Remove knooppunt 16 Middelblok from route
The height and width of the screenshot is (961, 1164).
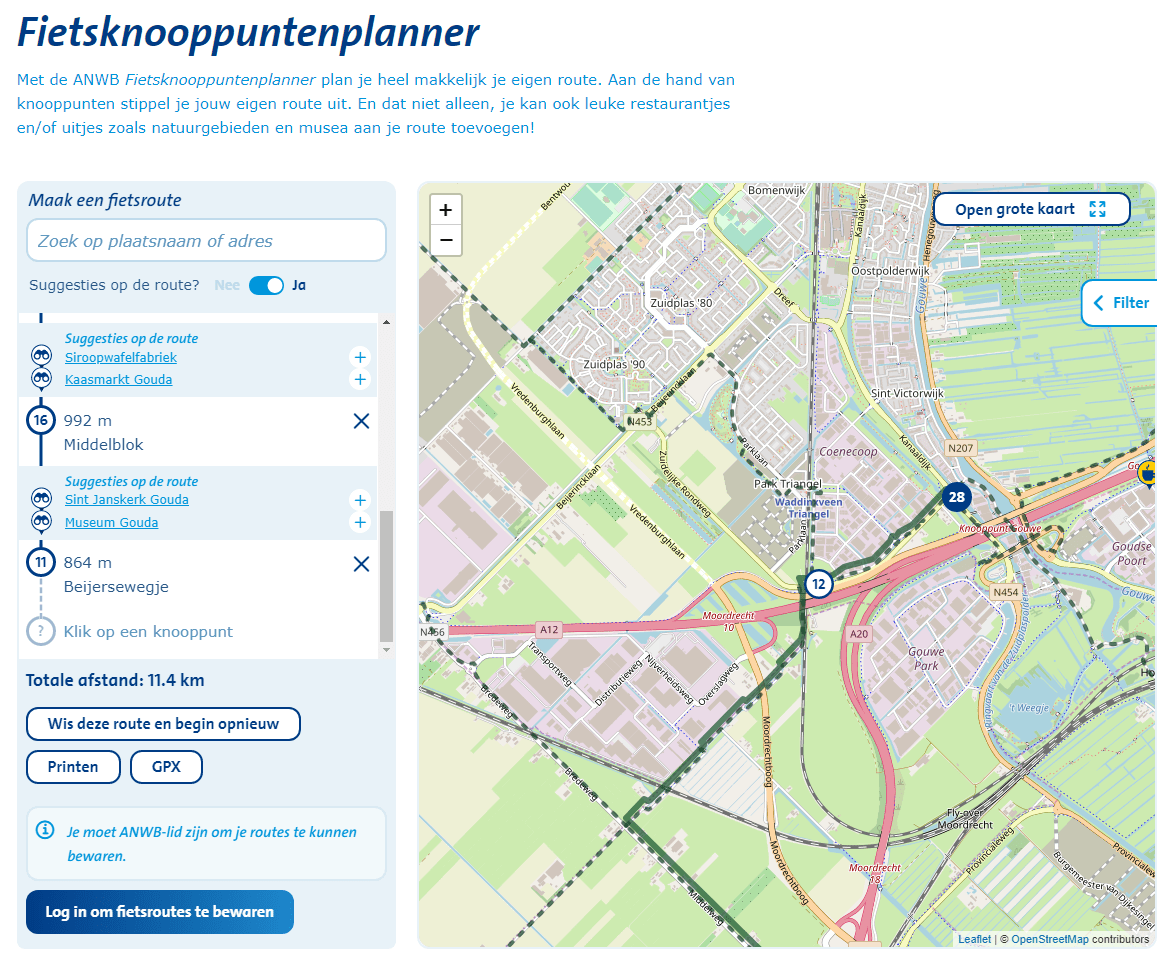click(361, 422)
